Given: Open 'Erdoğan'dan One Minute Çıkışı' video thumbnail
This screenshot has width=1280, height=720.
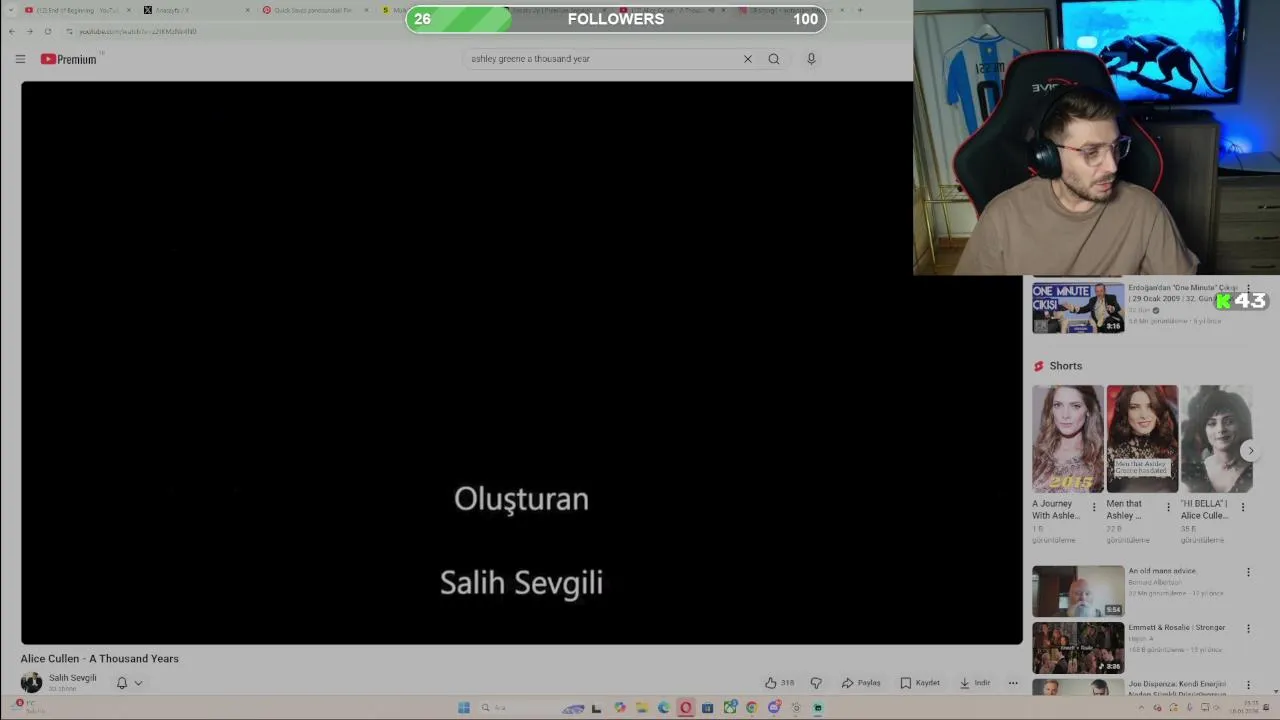Looking at the screenshot, I should (x=1078, y=308).
